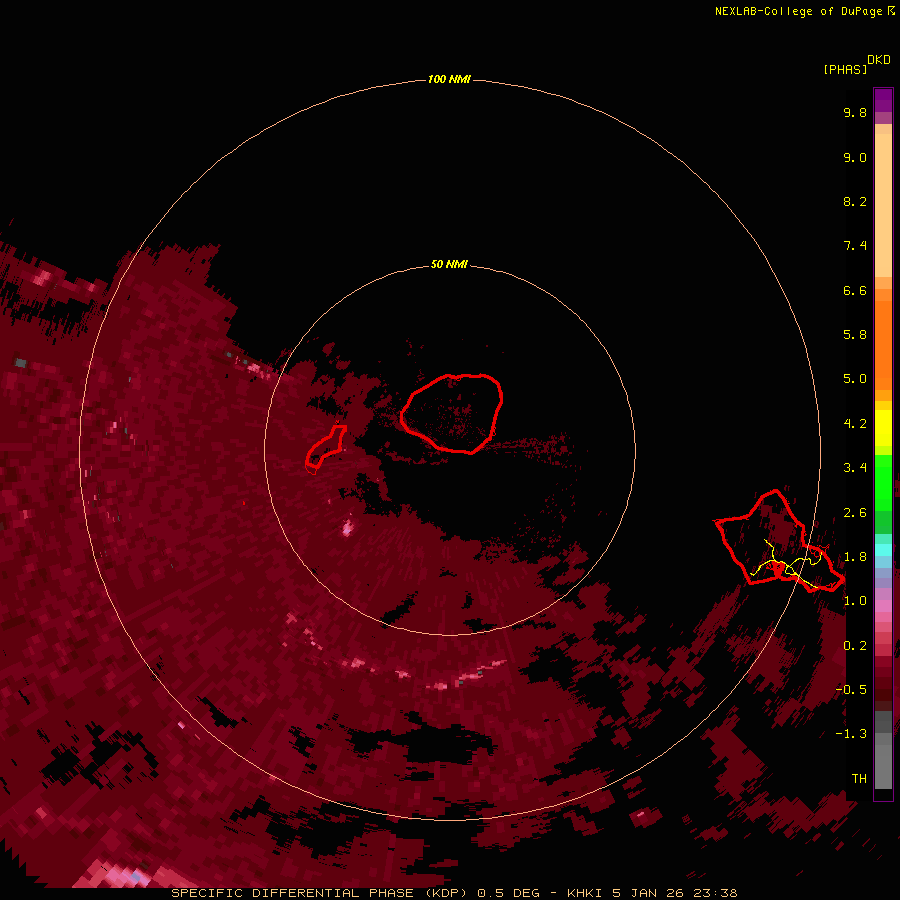Screen dimensions: 900x900
Task: Pick the pink color bar segment
Action: 883,606
